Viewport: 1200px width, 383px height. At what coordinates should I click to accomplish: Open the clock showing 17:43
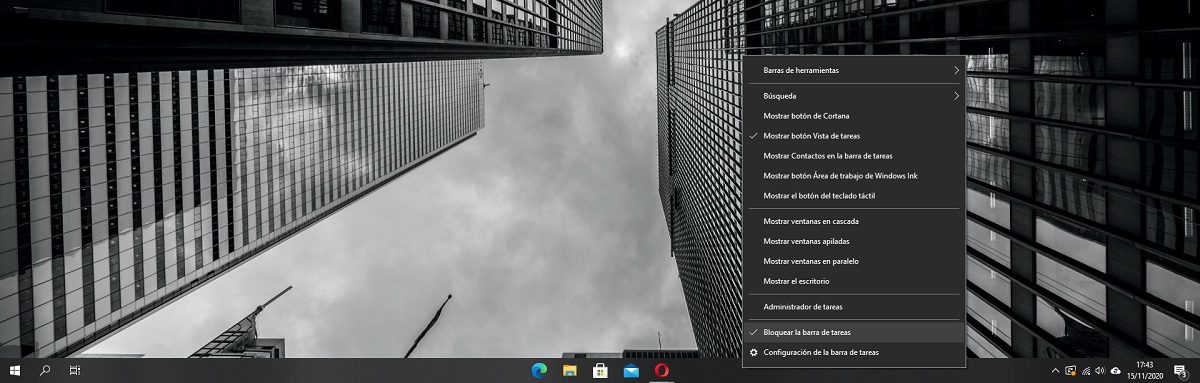tap(1145, 371)
